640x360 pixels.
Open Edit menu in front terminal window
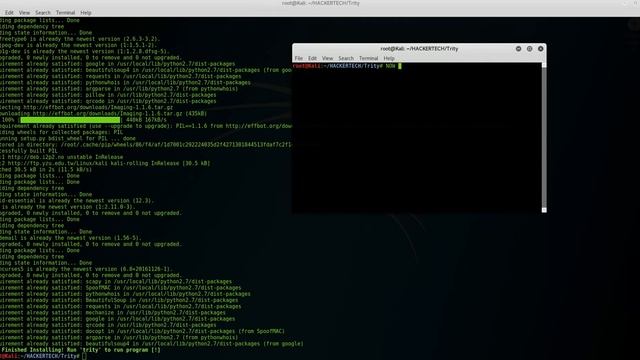312,58
